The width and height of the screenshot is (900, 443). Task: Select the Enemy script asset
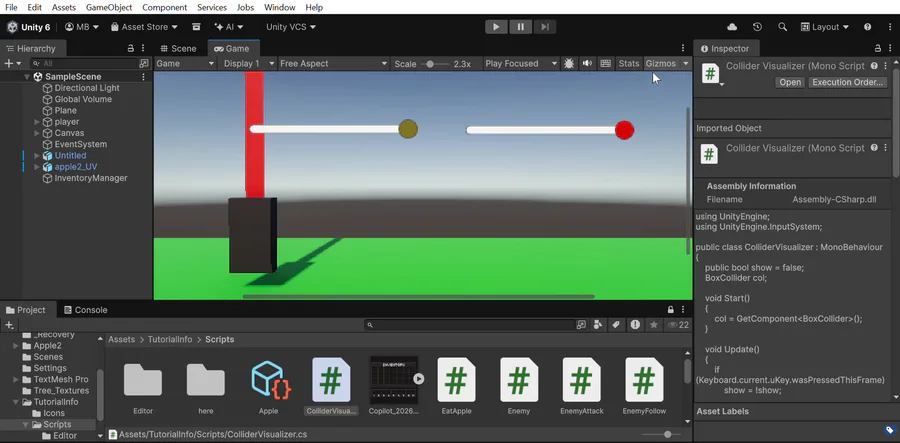pos(519,379)
